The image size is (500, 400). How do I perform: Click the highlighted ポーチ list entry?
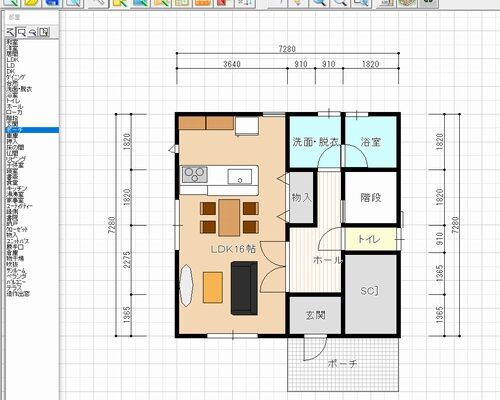pyautogui.click(x=32, y=130)
